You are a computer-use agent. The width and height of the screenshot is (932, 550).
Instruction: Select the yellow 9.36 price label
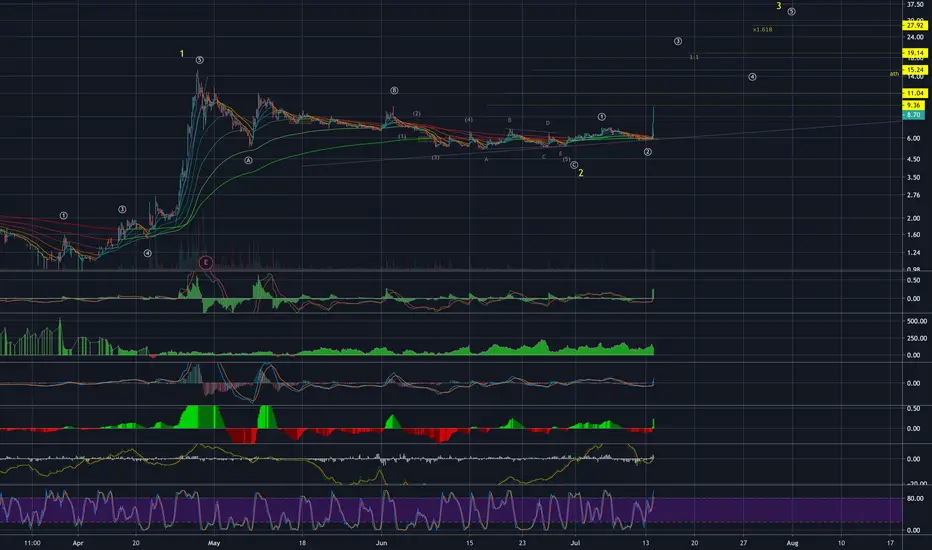[x=913, y=105]
